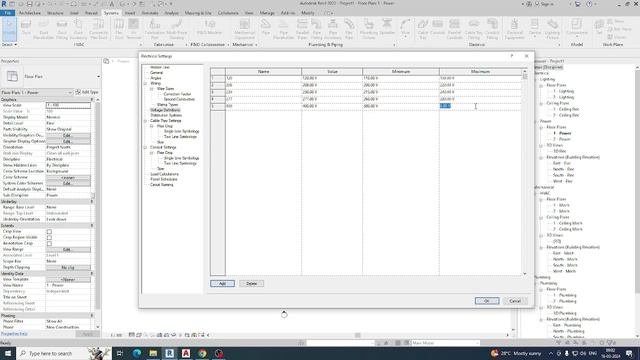
Task: Switch to the Annotate ribbon tab
Action: [x=150, y=13]
